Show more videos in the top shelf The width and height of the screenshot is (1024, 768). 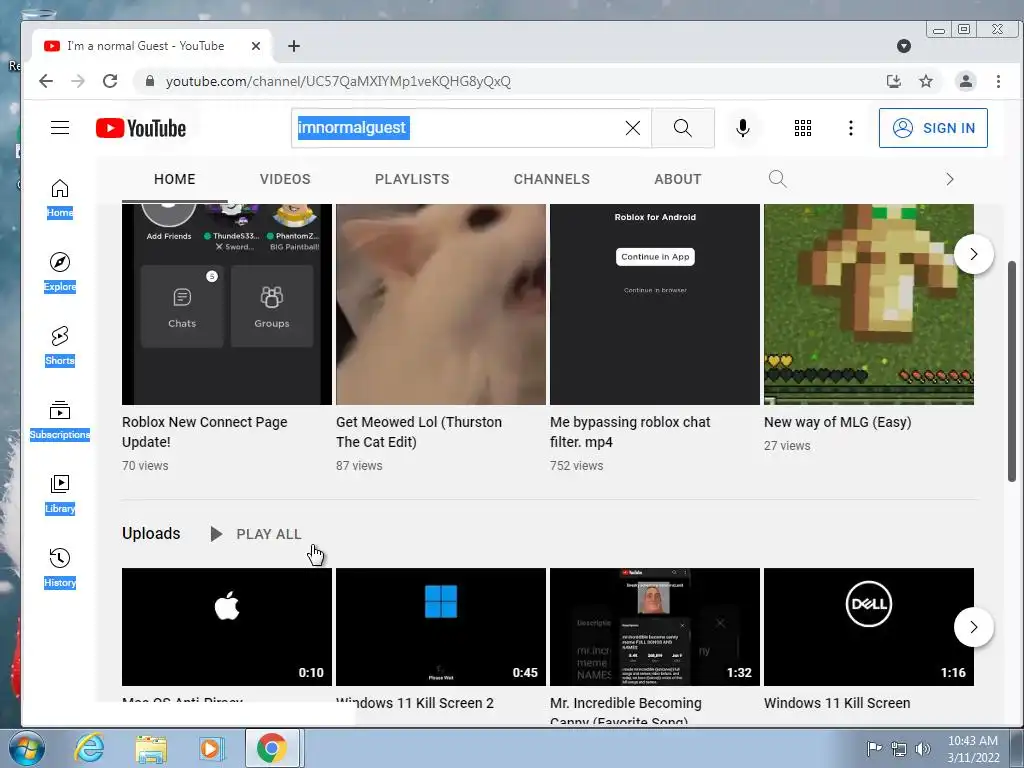tap(974, 254)
